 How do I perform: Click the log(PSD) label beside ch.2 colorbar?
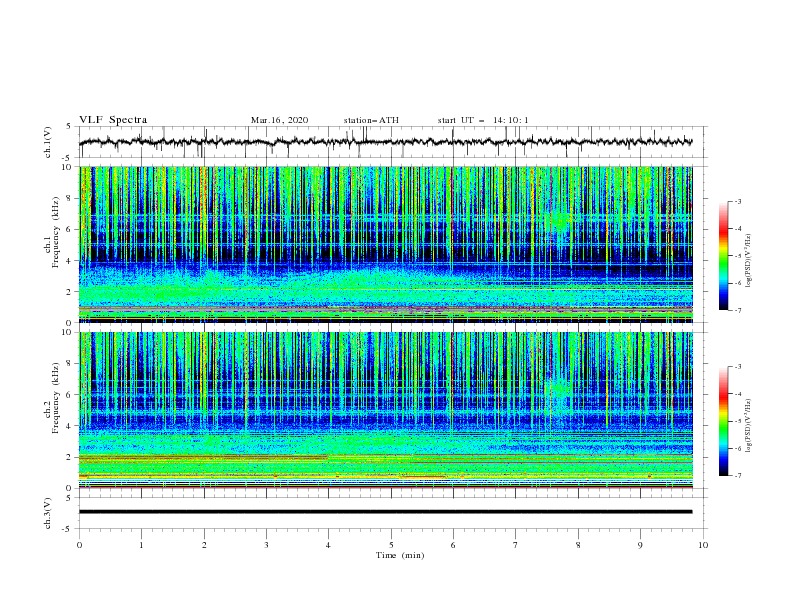point(748,426)
